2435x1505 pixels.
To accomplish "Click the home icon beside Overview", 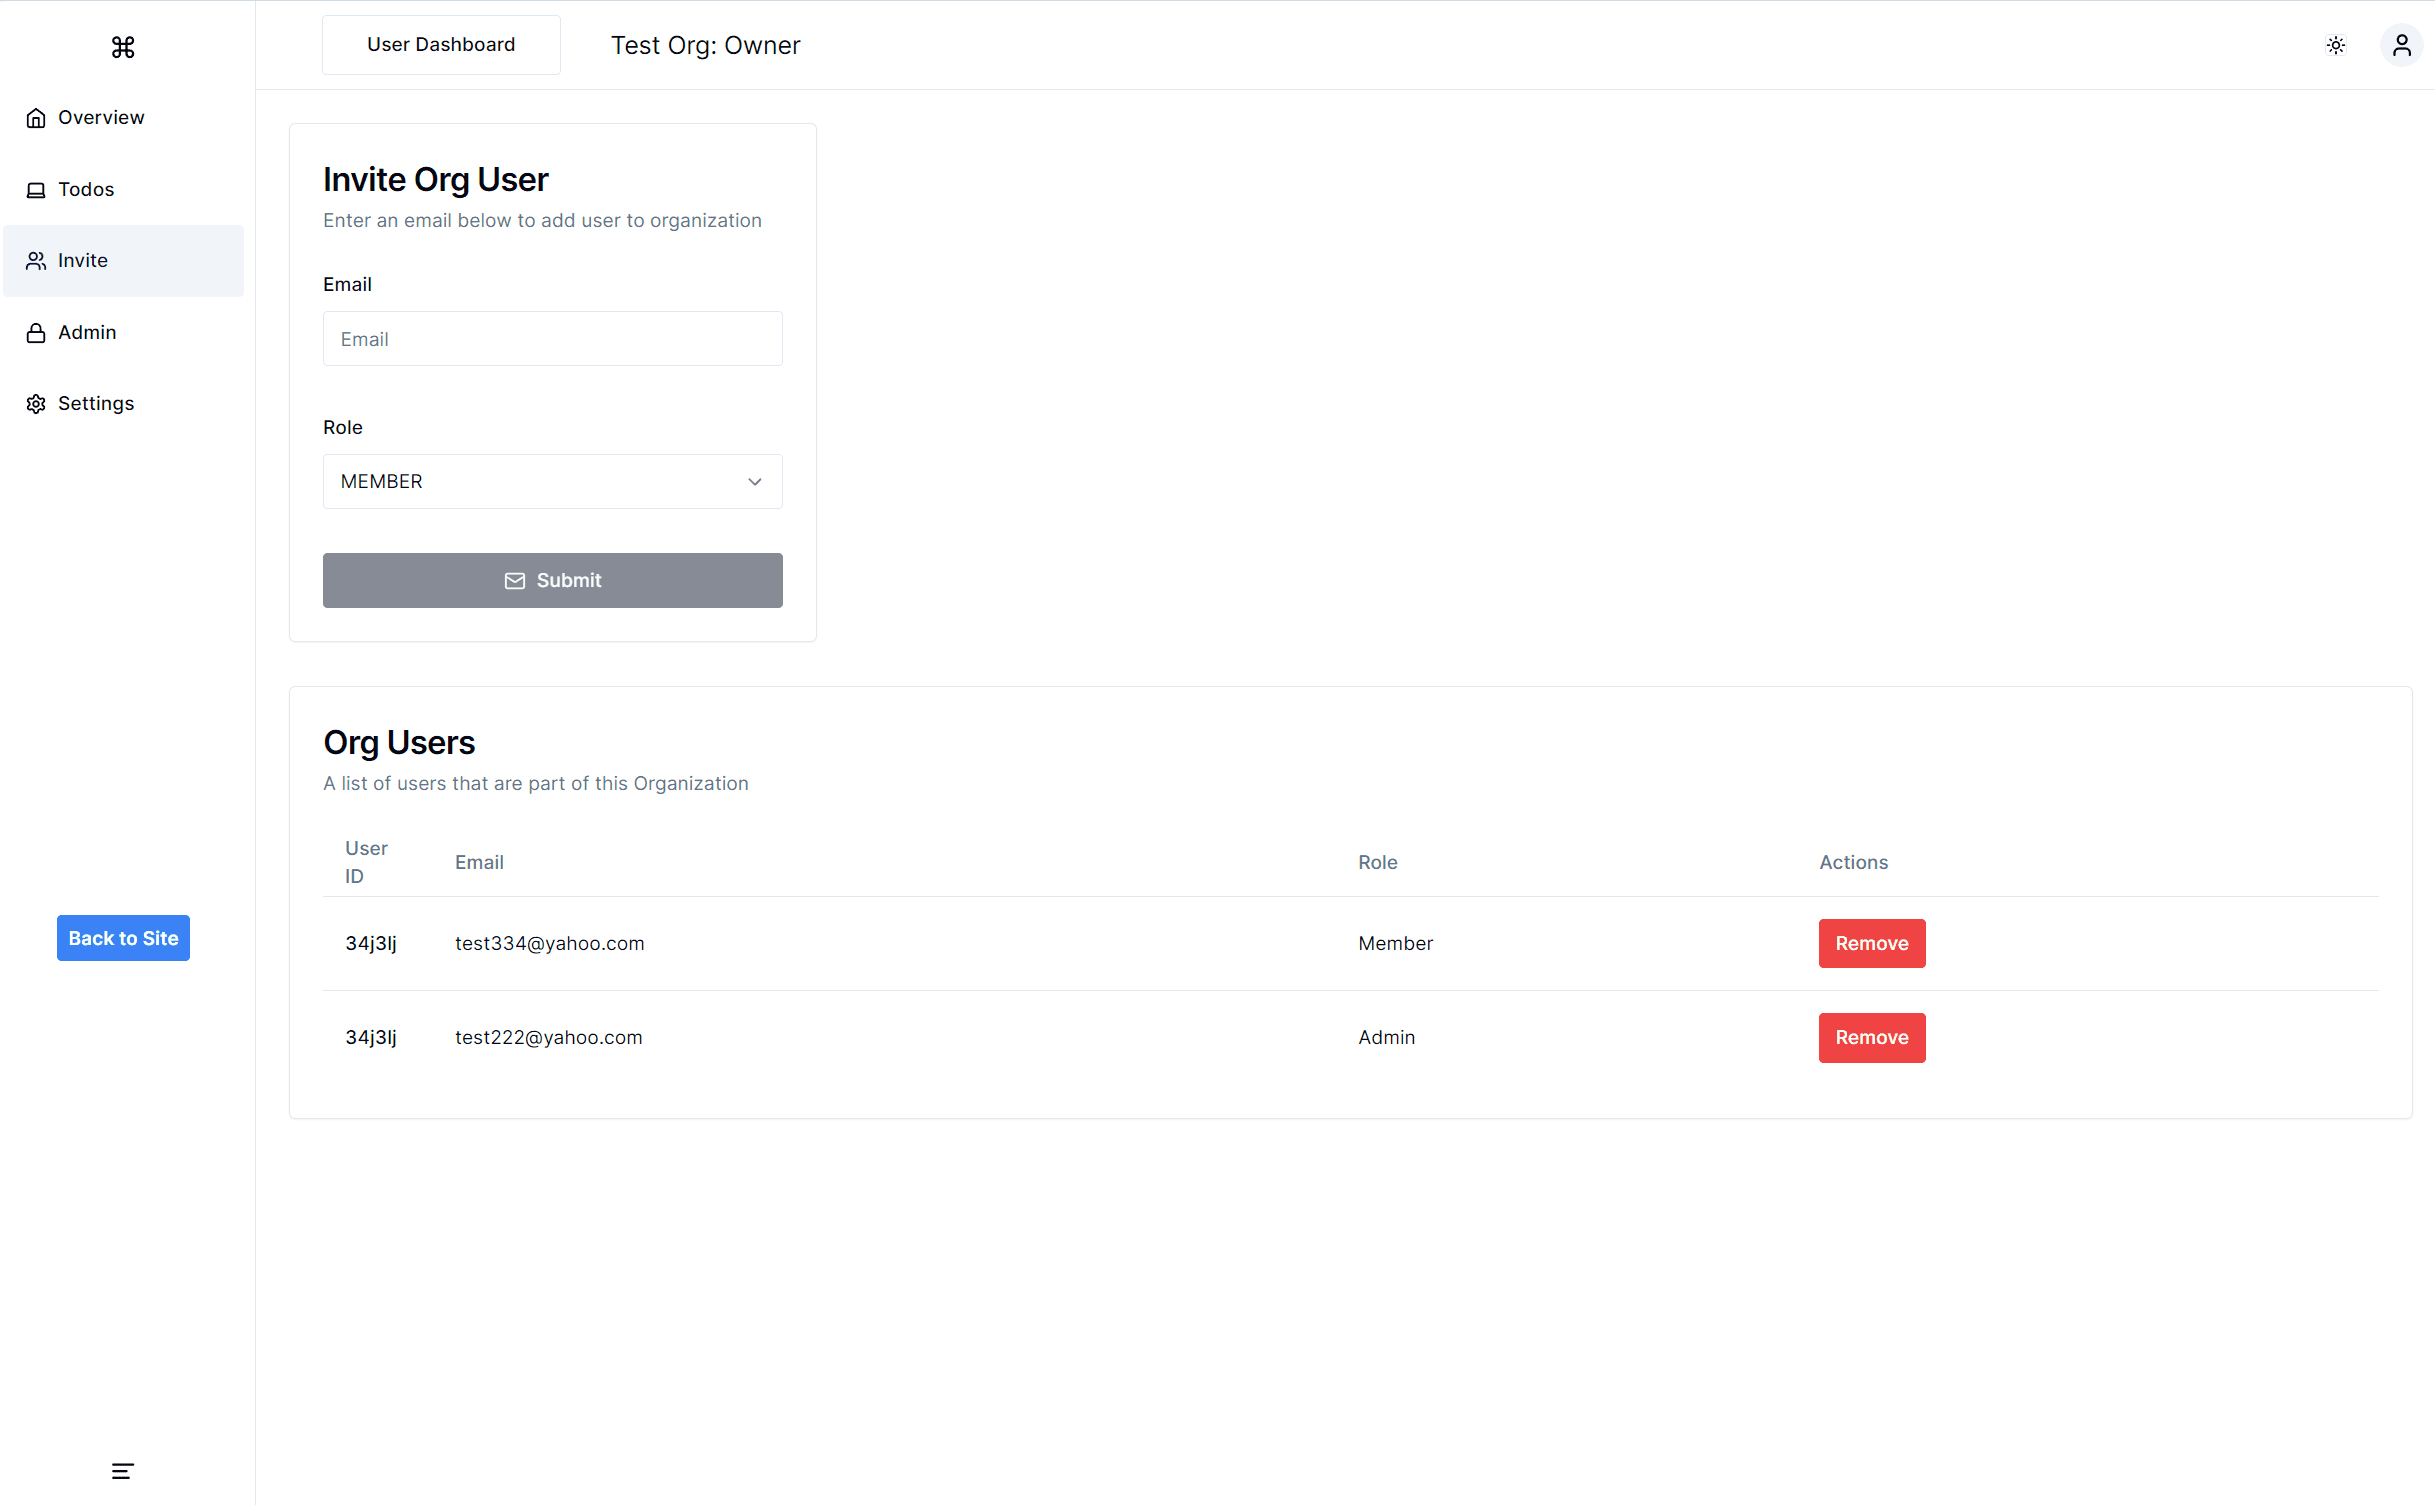I will [36, 118].
